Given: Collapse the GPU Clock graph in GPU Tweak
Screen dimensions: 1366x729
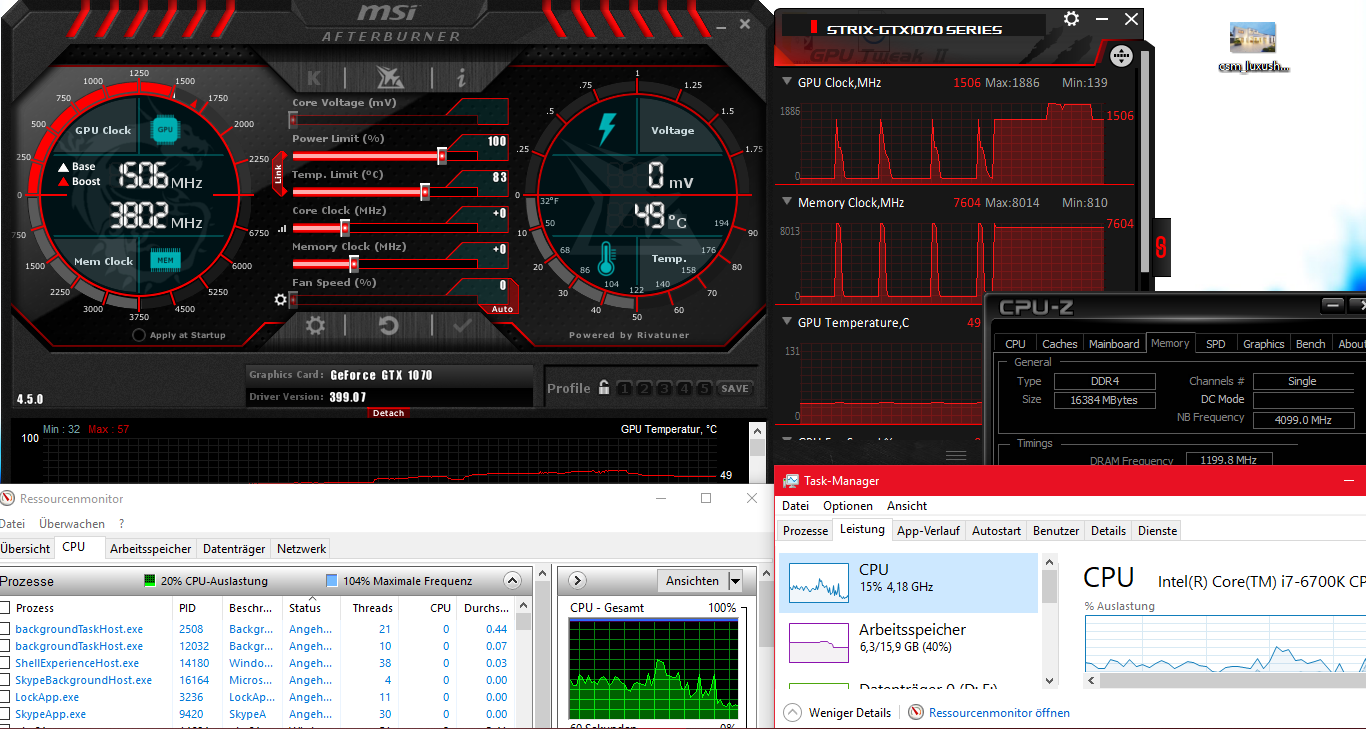Looking at the screenshot, I should 786,83.
